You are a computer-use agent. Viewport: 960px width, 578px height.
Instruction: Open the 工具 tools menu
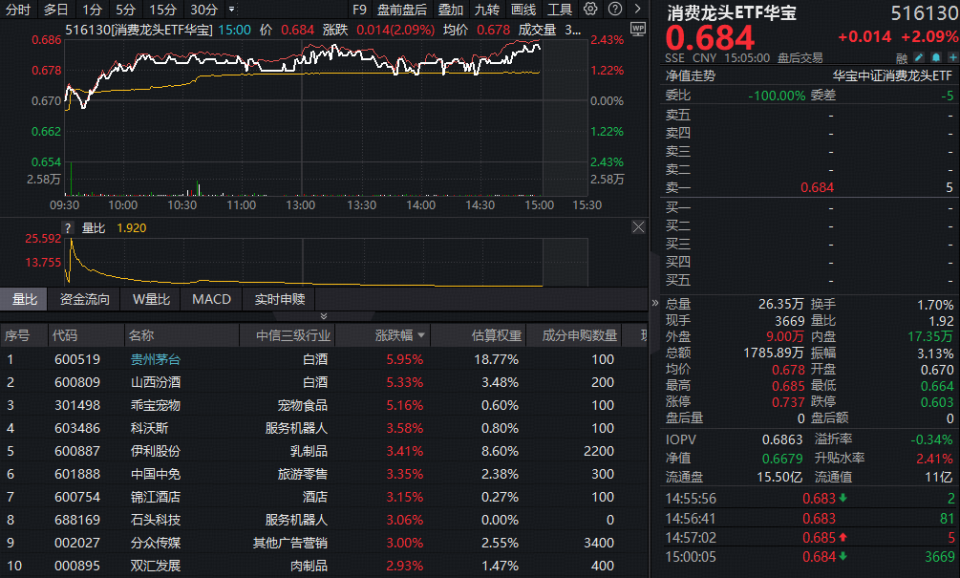560,9
